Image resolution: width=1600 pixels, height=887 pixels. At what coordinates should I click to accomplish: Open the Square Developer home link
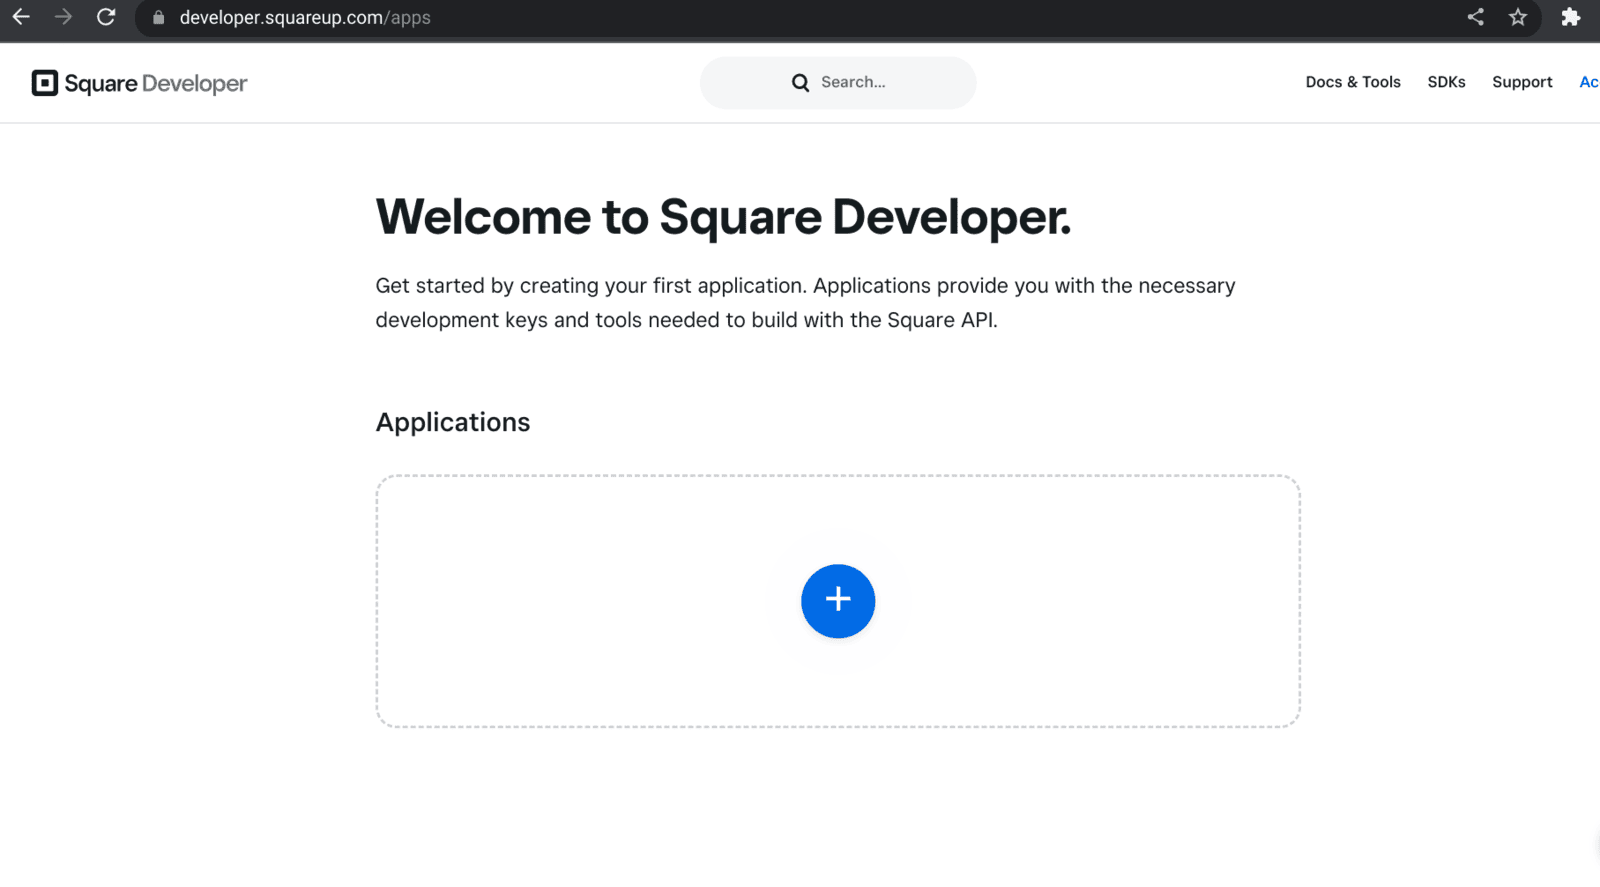click(x=140, y=83)
